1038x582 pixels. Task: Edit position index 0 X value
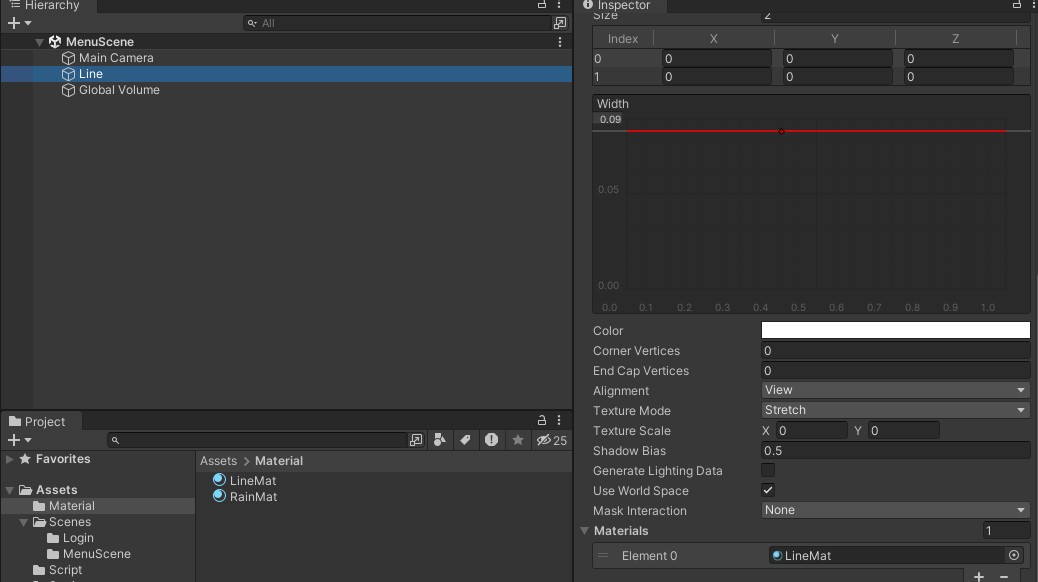click(716, 58)
